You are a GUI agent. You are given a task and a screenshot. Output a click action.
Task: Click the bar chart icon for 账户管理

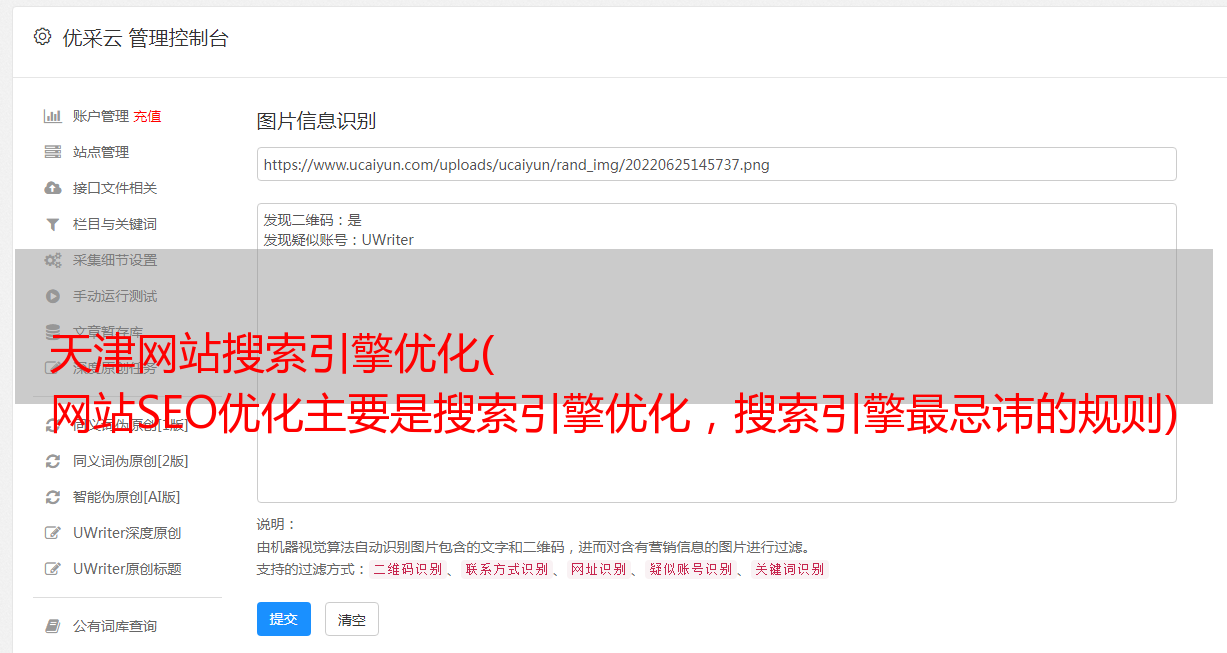coord(53,116)
